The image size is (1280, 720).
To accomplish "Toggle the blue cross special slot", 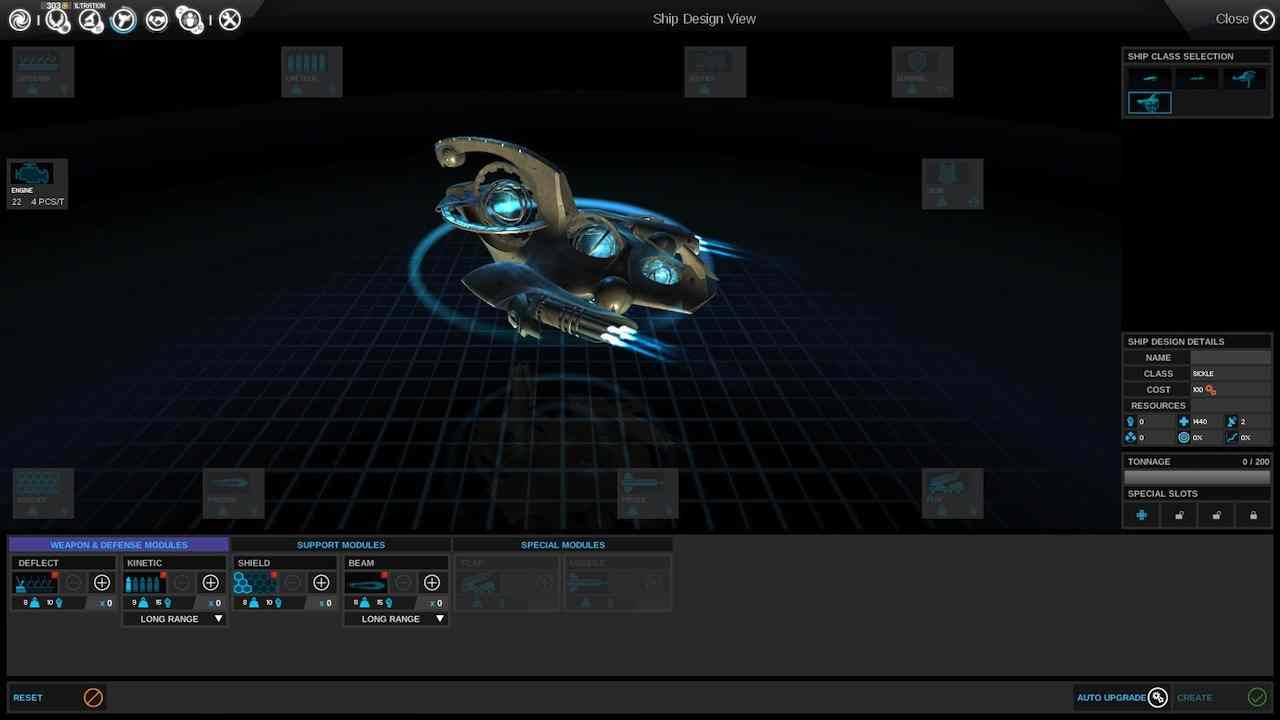I will 1142,516.
